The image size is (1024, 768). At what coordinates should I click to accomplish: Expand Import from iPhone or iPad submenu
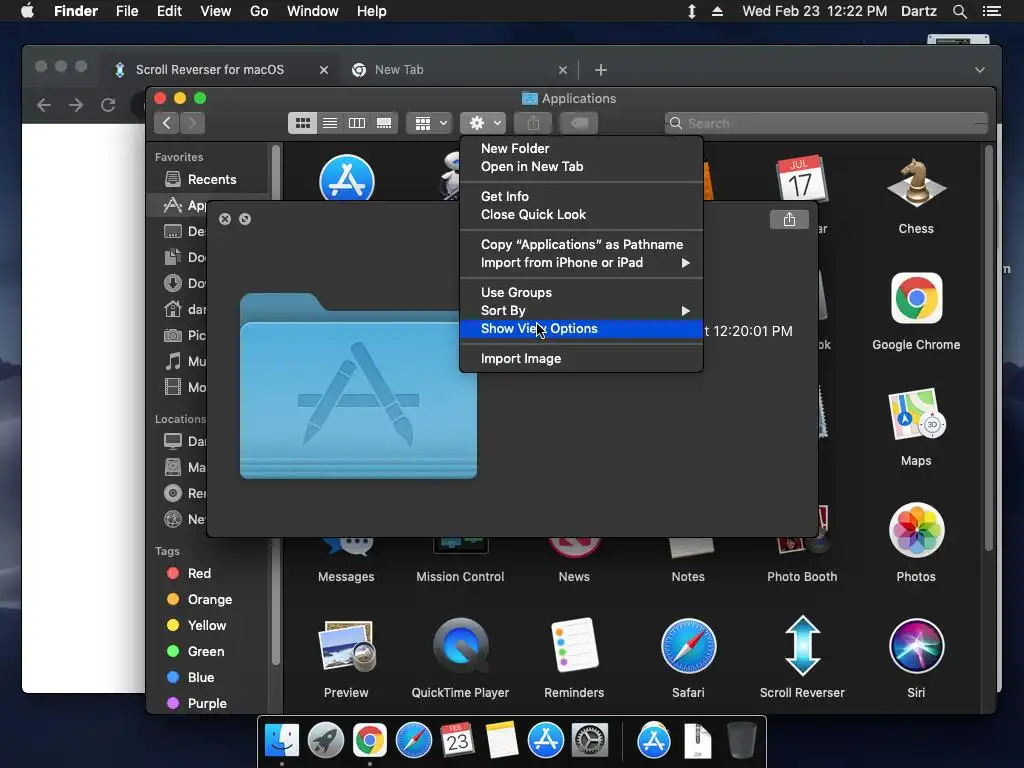(x=581, y=263)
